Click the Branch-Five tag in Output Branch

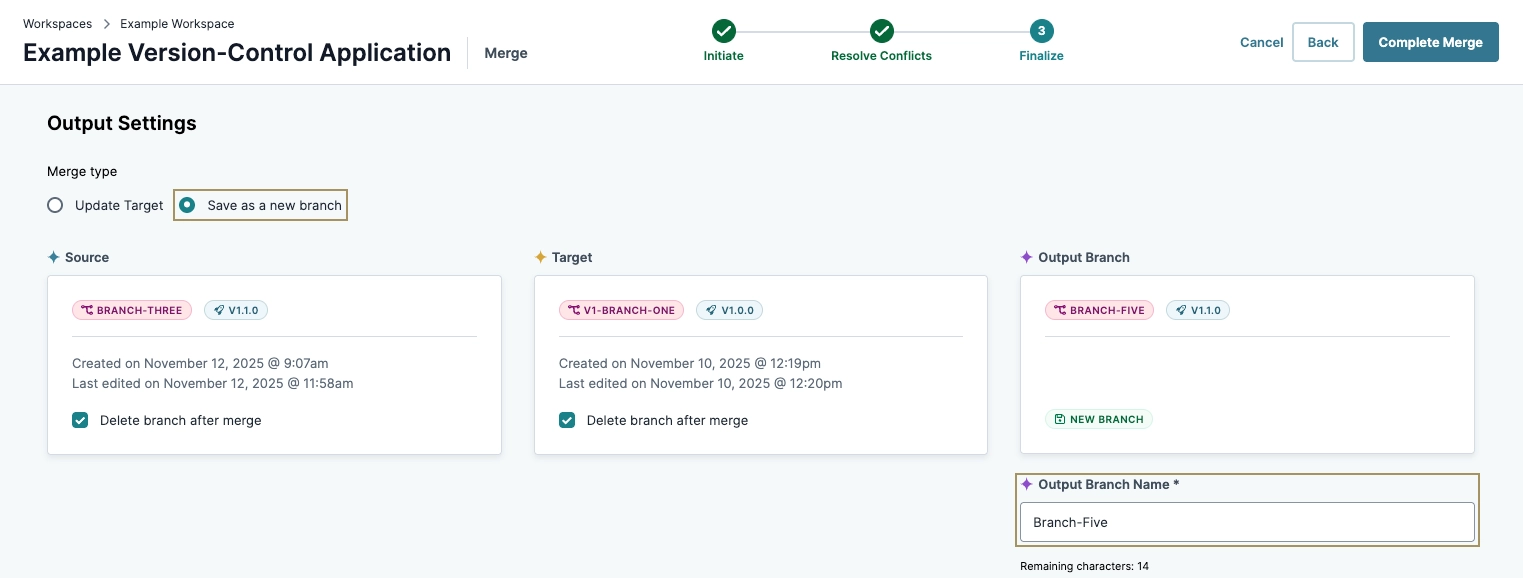click(x=1099, y=310)
